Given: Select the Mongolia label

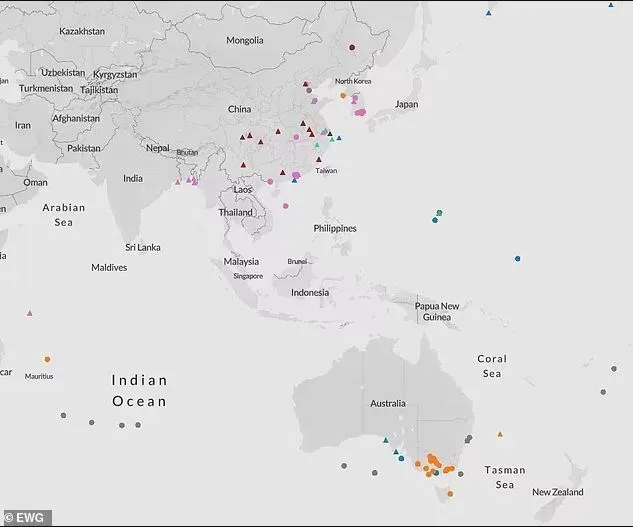Looking at the screenshot, I should pos(245,40).
